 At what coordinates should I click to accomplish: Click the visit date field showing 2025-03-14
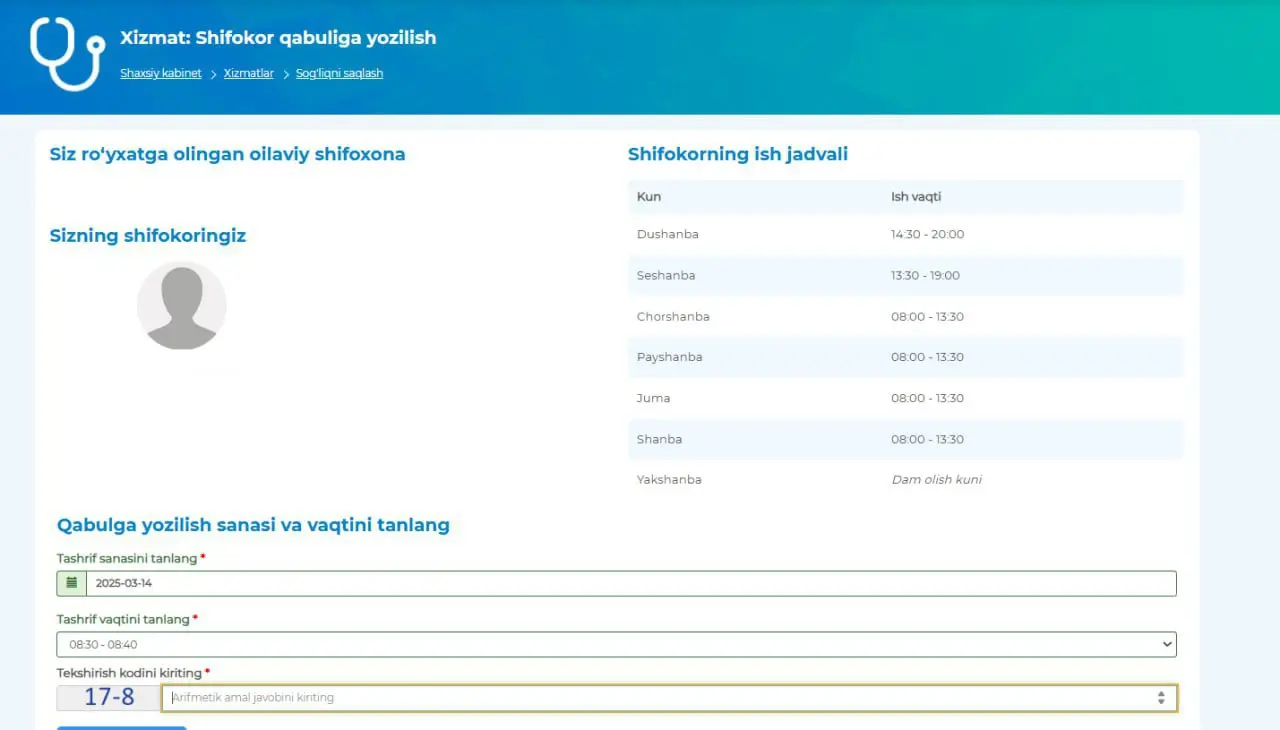pos(630,583)
